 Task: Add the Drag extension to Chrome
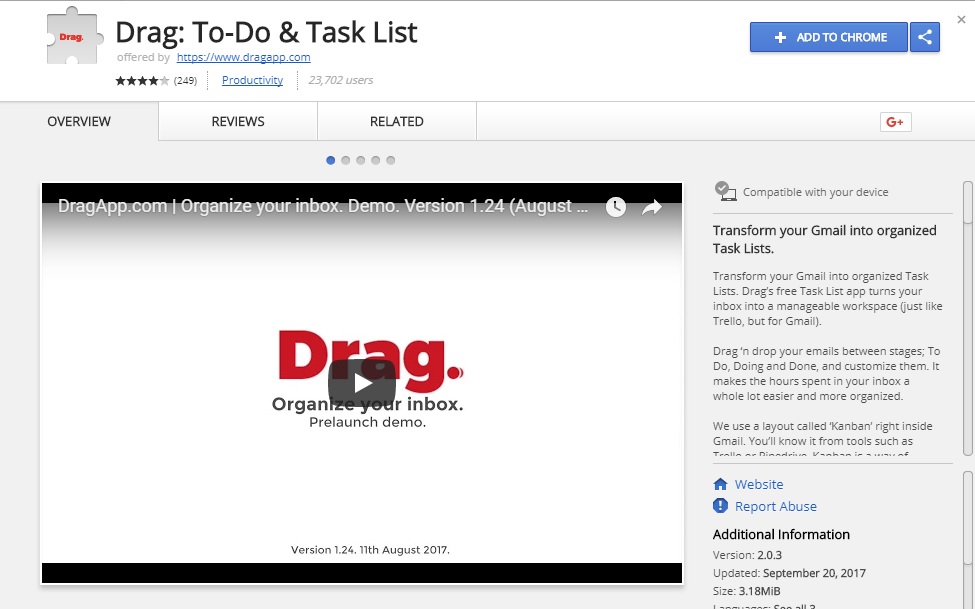(828, 37)
